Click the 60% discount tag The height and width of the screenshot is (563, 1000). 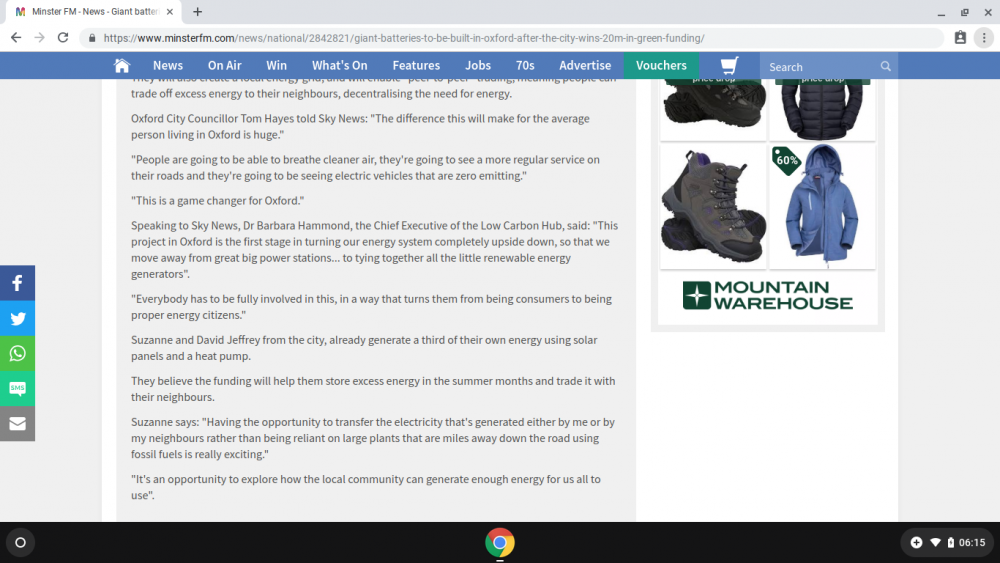786,160
